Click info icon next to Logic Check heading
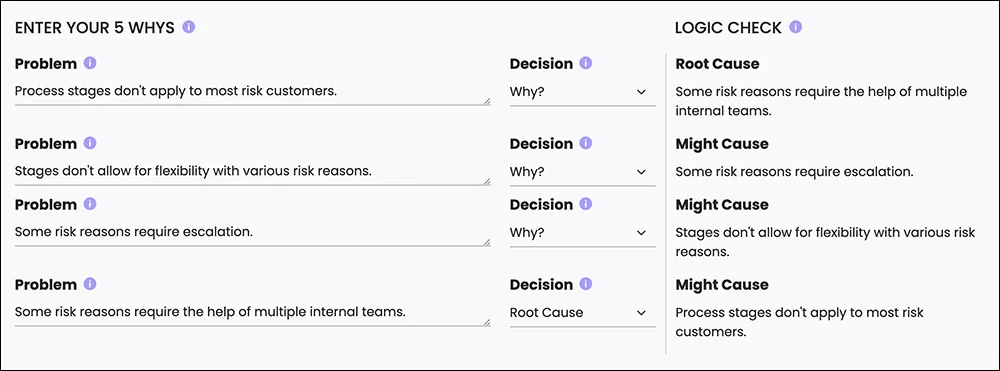Screen dimensions: 1000x371 (x=795, y=27)
